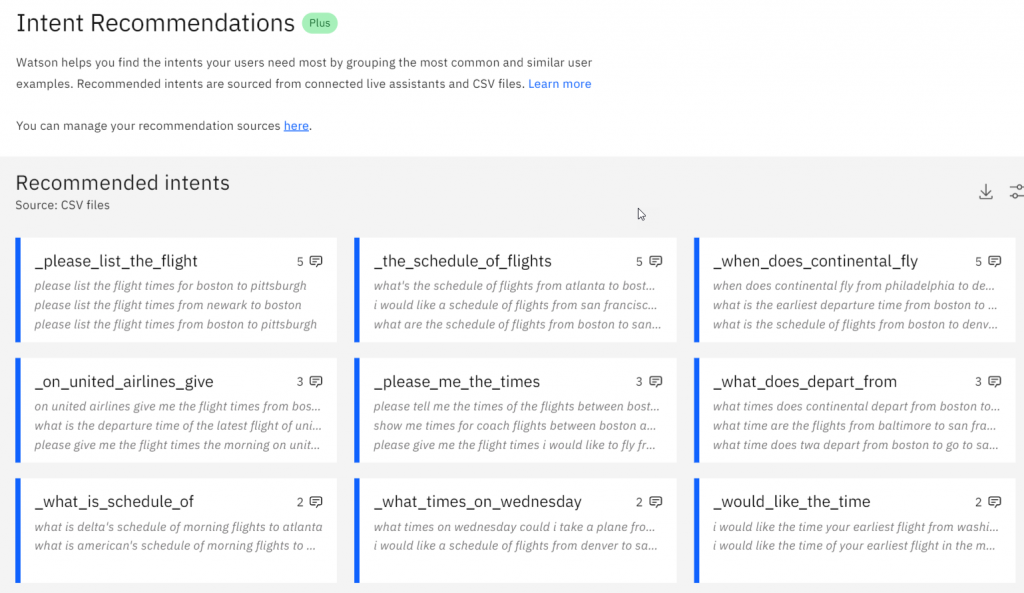Click examples icon on _would_like_the_time card
1024x593 pixels.
[995, 502]
